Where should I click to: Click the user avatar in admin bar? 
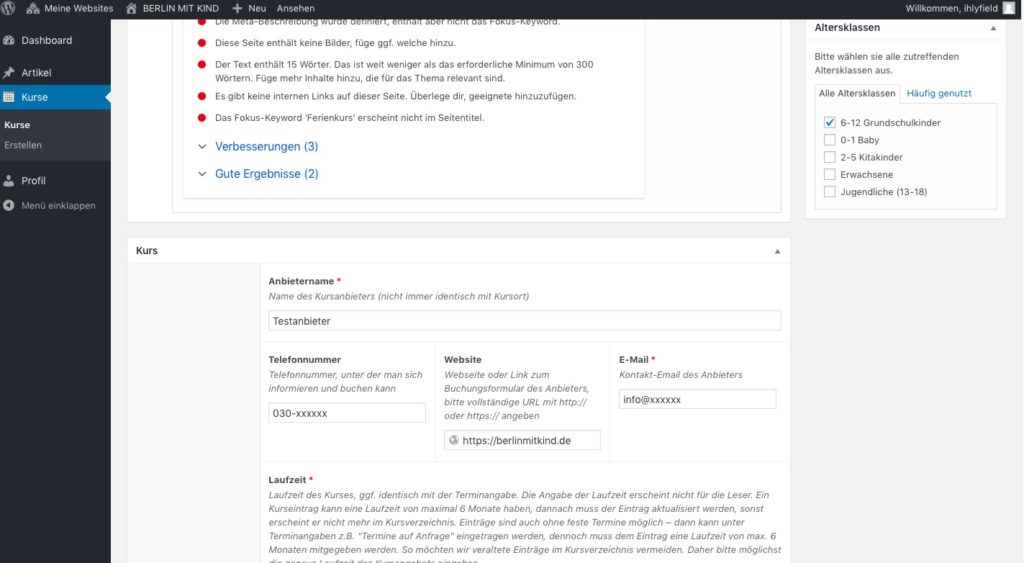coord(1009,8)
